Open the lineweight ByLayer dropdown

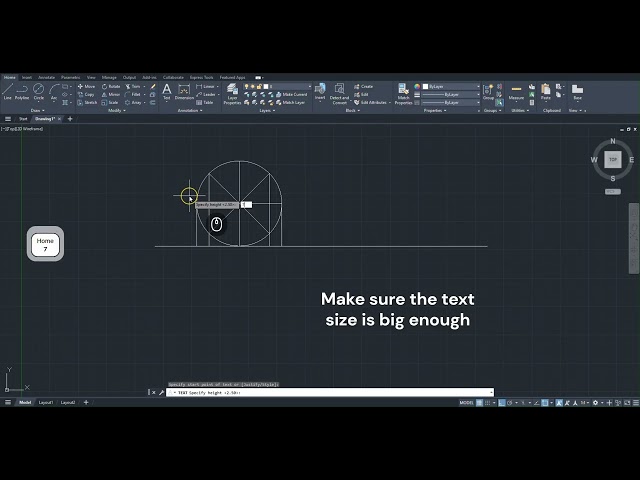tap(451, 94)
